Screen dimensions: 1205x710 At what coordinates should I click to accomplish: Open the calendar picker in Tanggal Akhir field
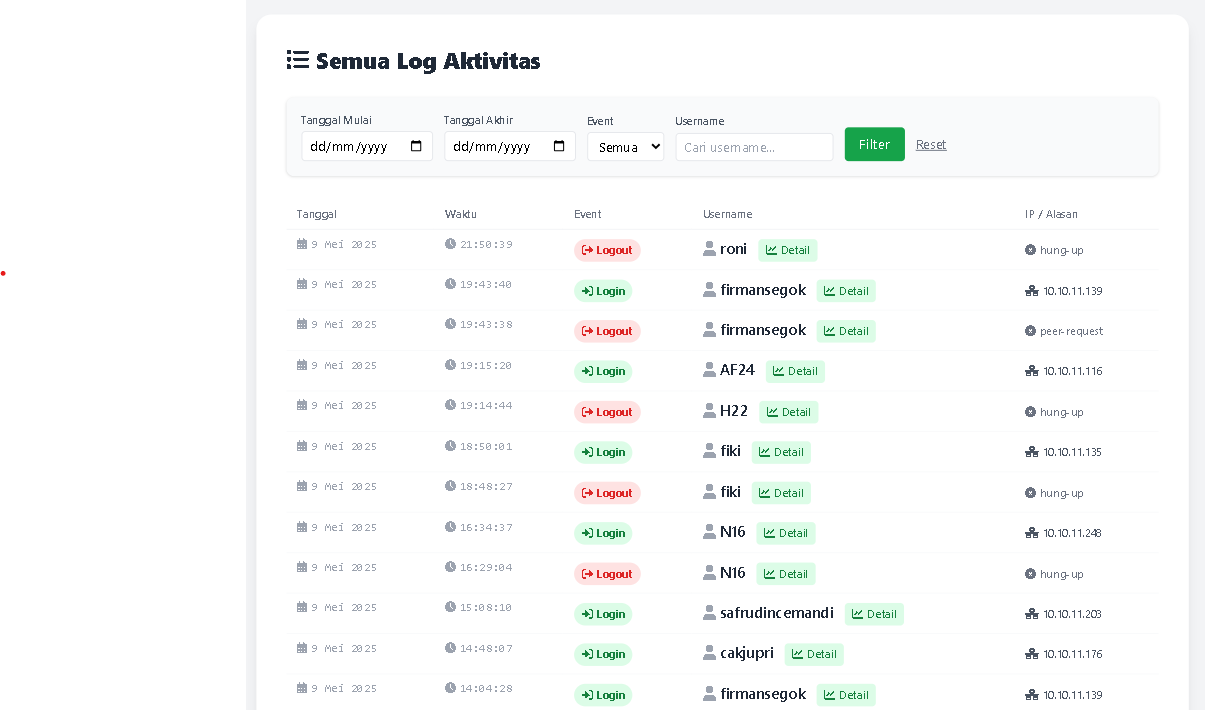coord(560,146)
